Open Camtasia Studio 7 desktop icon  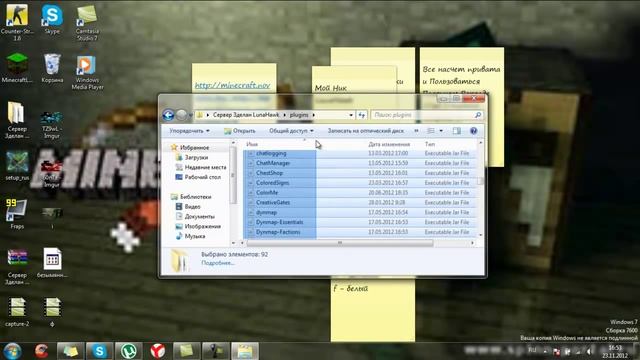coord(87,22)
